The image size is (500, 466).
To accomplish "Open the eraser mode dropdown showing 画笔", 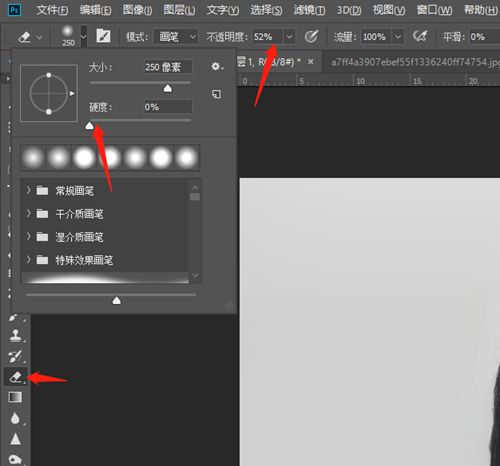I will tap(175, 37).
